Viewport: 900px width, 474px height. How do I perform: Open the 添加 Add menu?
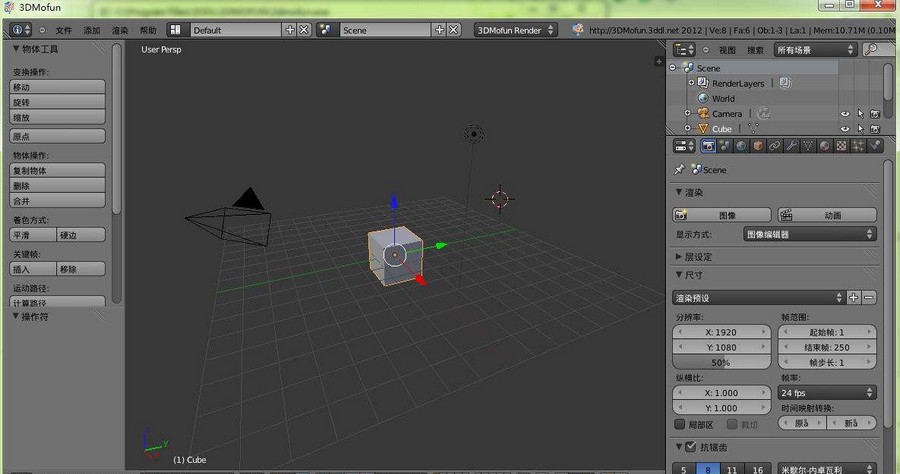click(x=92, y=30)
